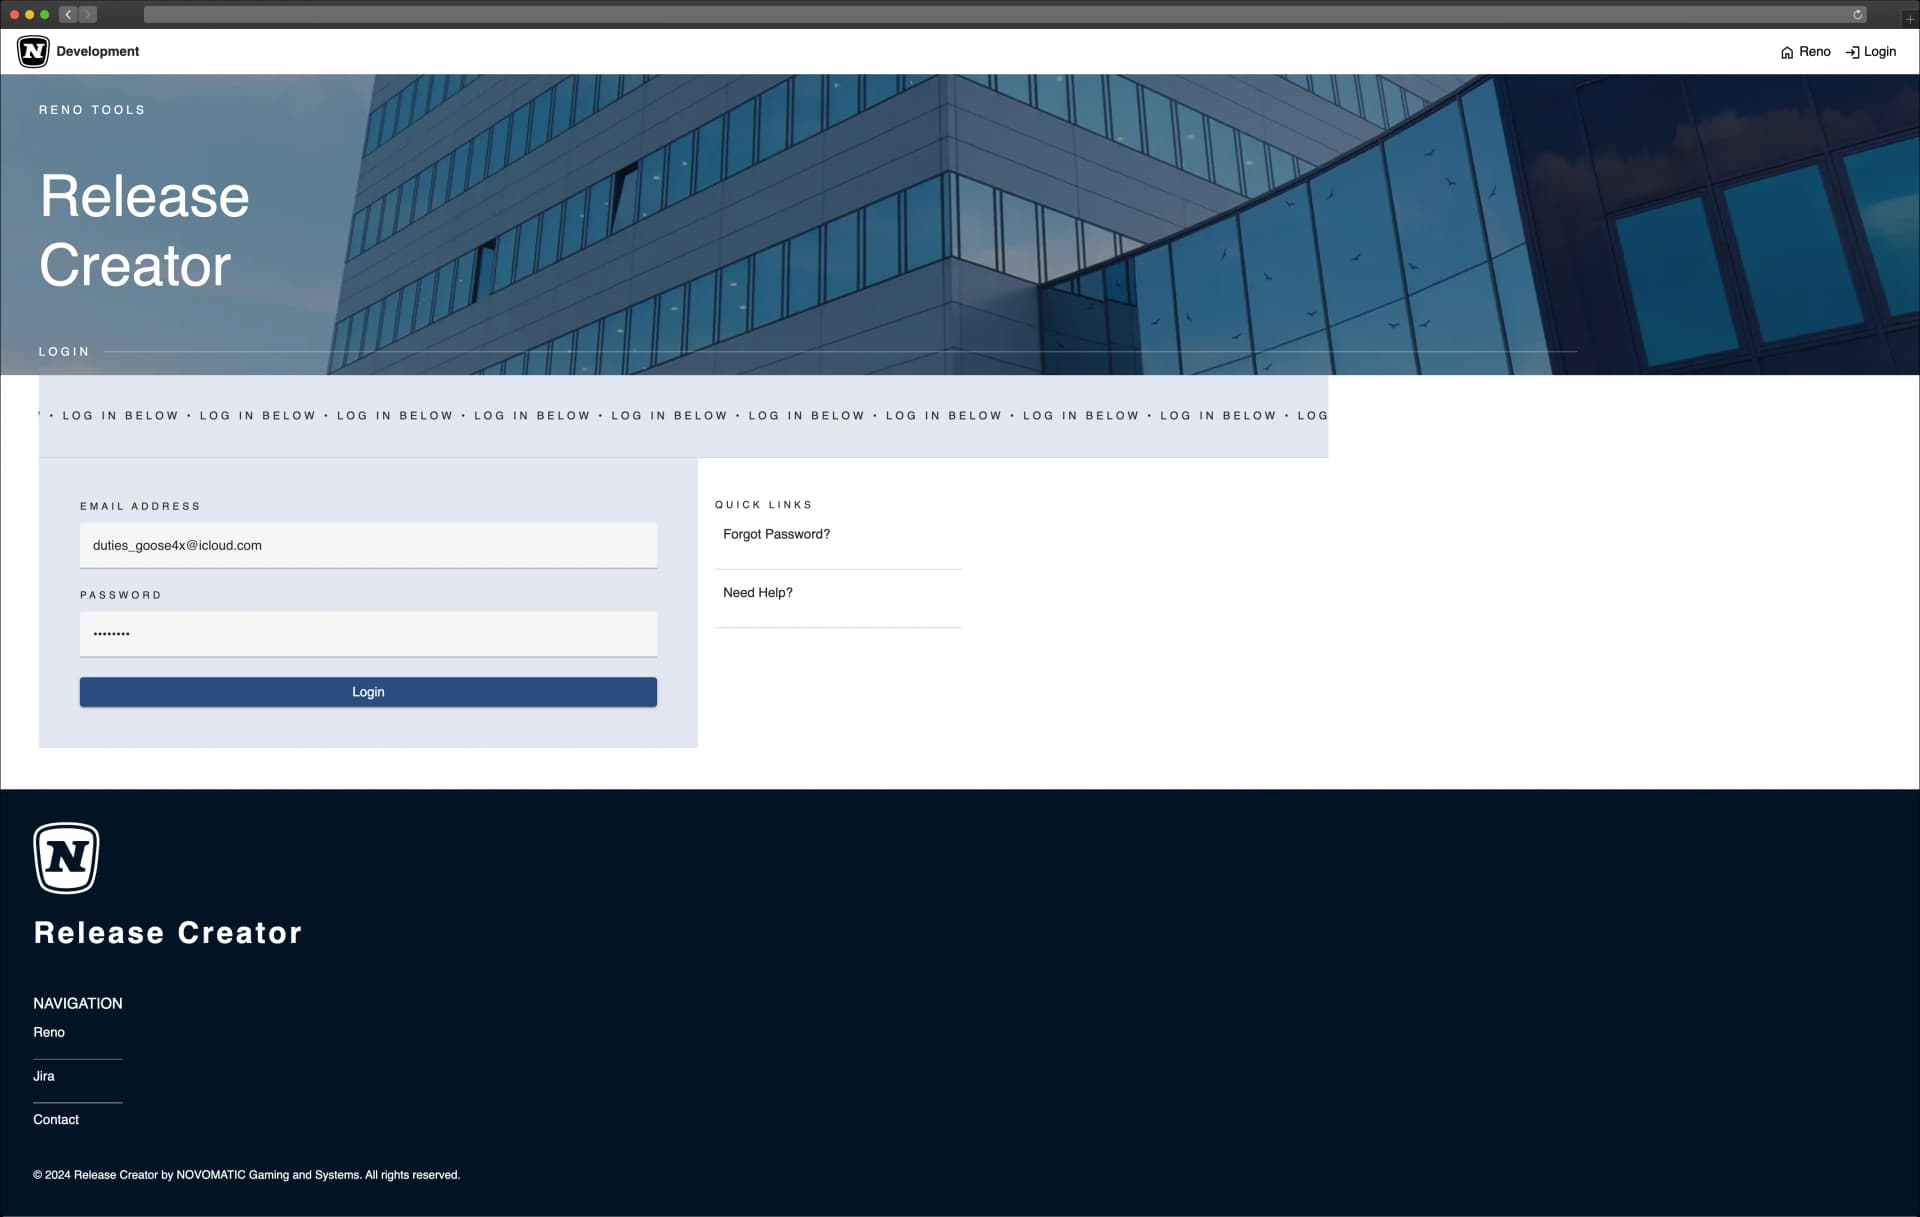Viewport: 1920px width, 1217px height.
Task: Open Jira in footer navigation
Action: (44, 1076)
